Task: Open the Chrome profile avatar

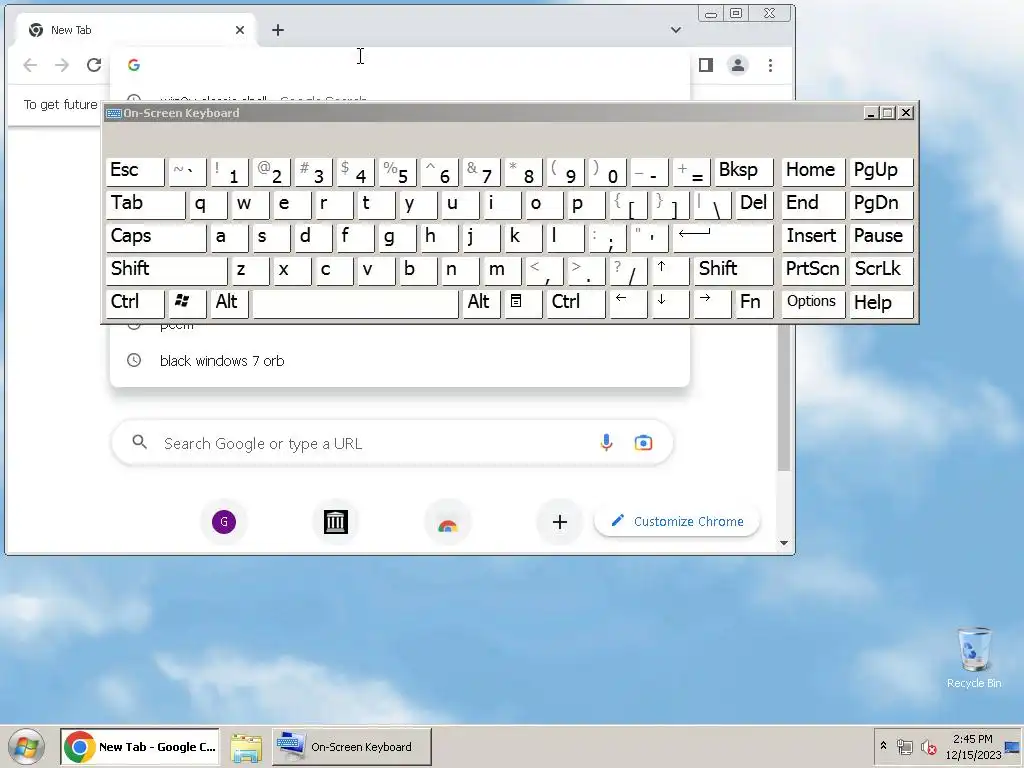Action: [738, 65]
